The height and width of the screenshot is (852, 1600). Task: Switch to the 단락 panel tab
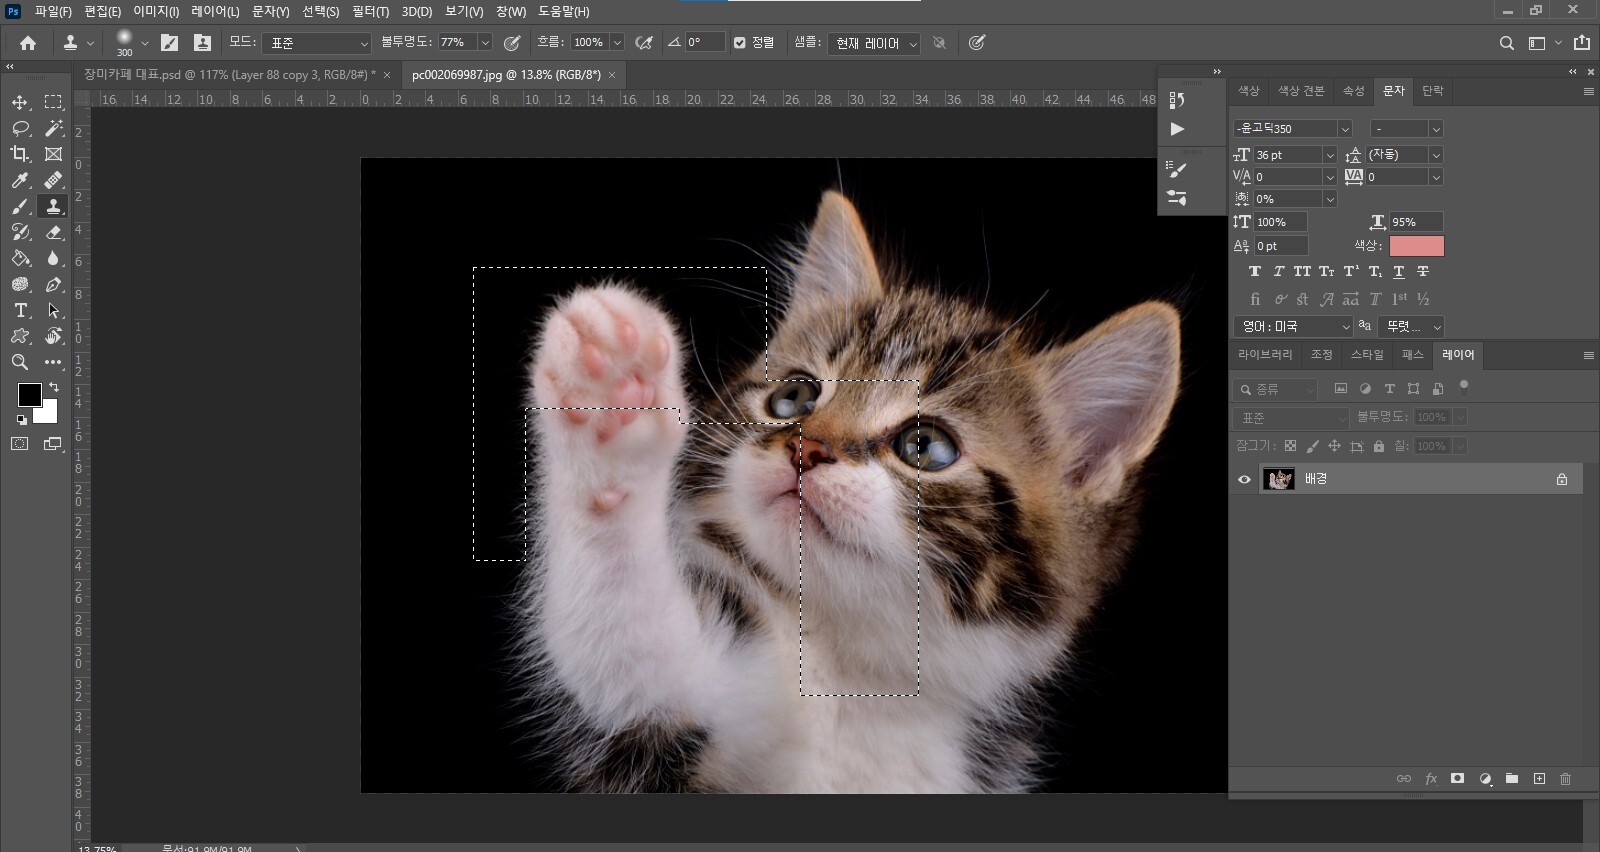1432,91
